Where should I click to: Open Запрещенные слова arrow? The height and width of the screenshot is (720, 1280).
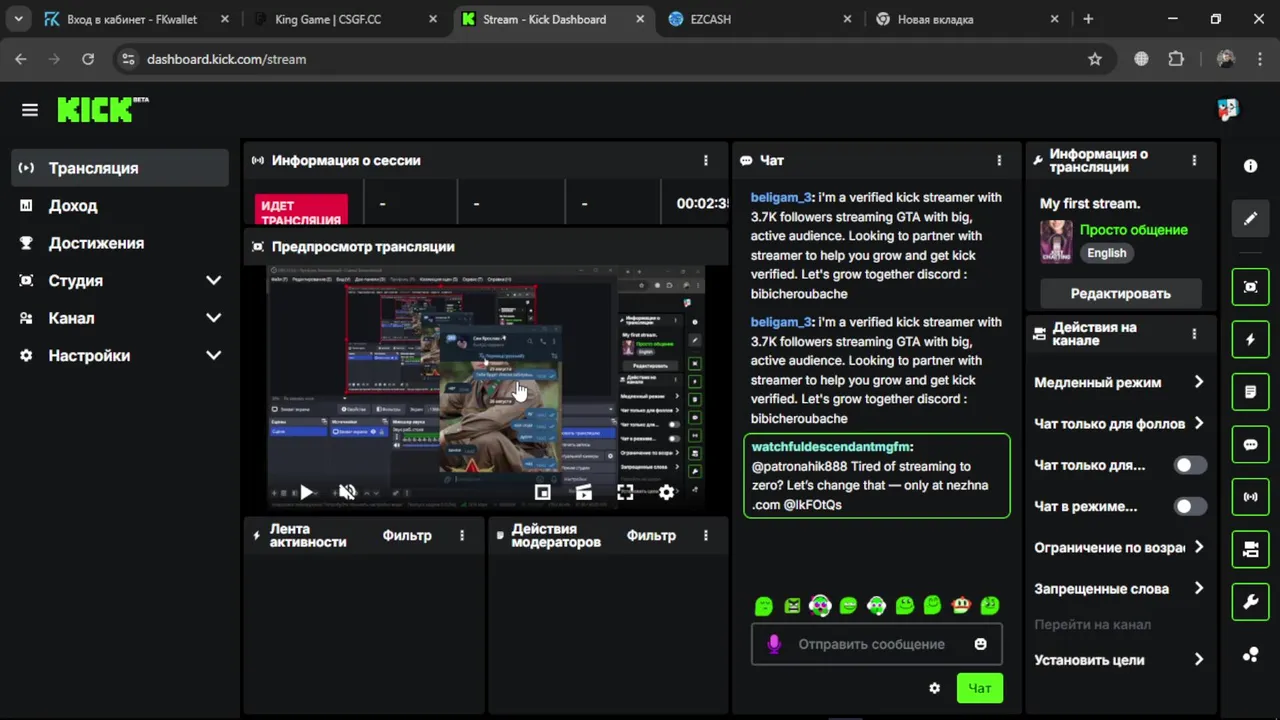1198,588
